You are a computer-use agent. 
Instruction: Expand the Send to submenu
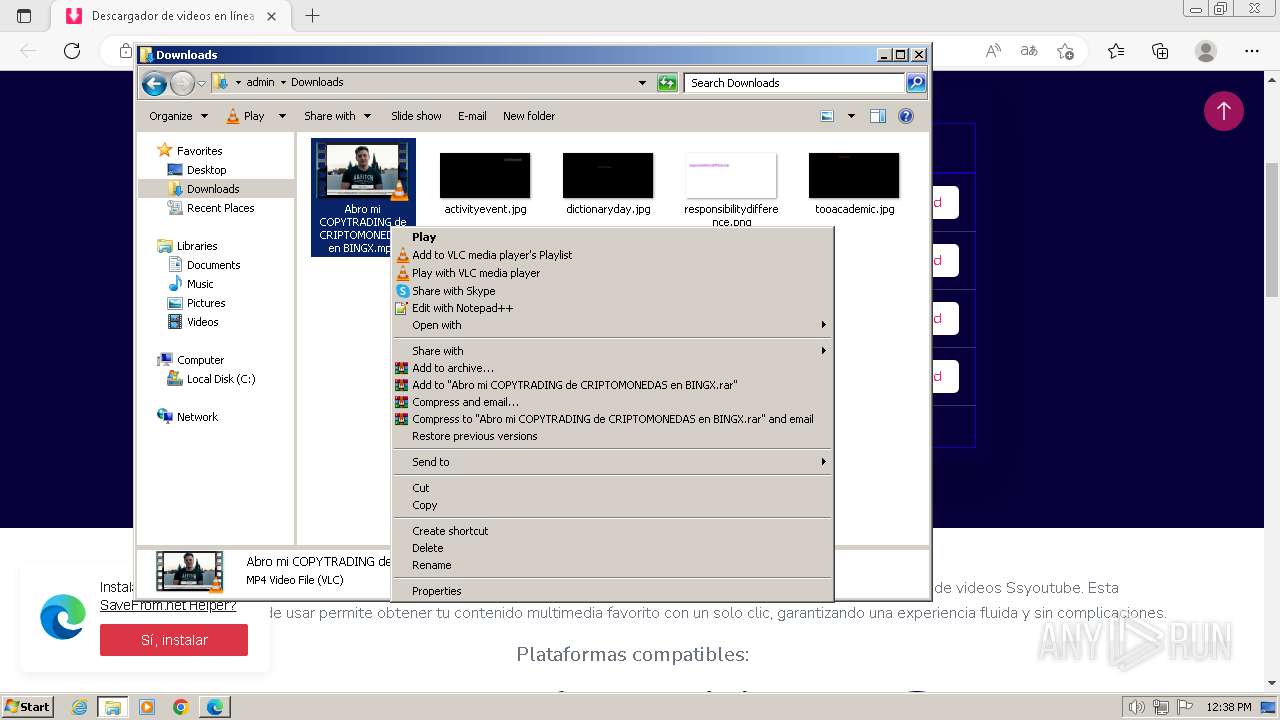(x=612, y=462)
